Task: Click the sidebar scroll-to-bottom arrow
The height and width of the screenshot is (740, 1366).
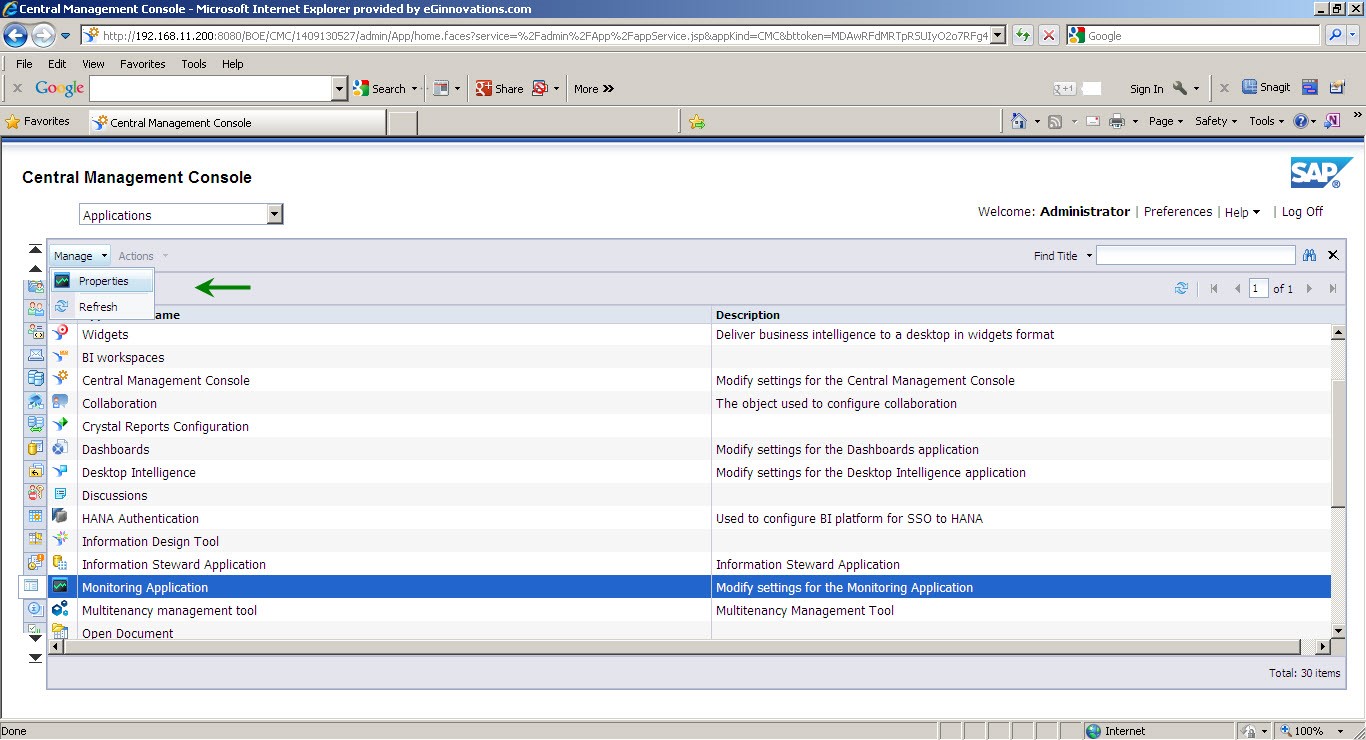Action: click(x=35, y=657)
